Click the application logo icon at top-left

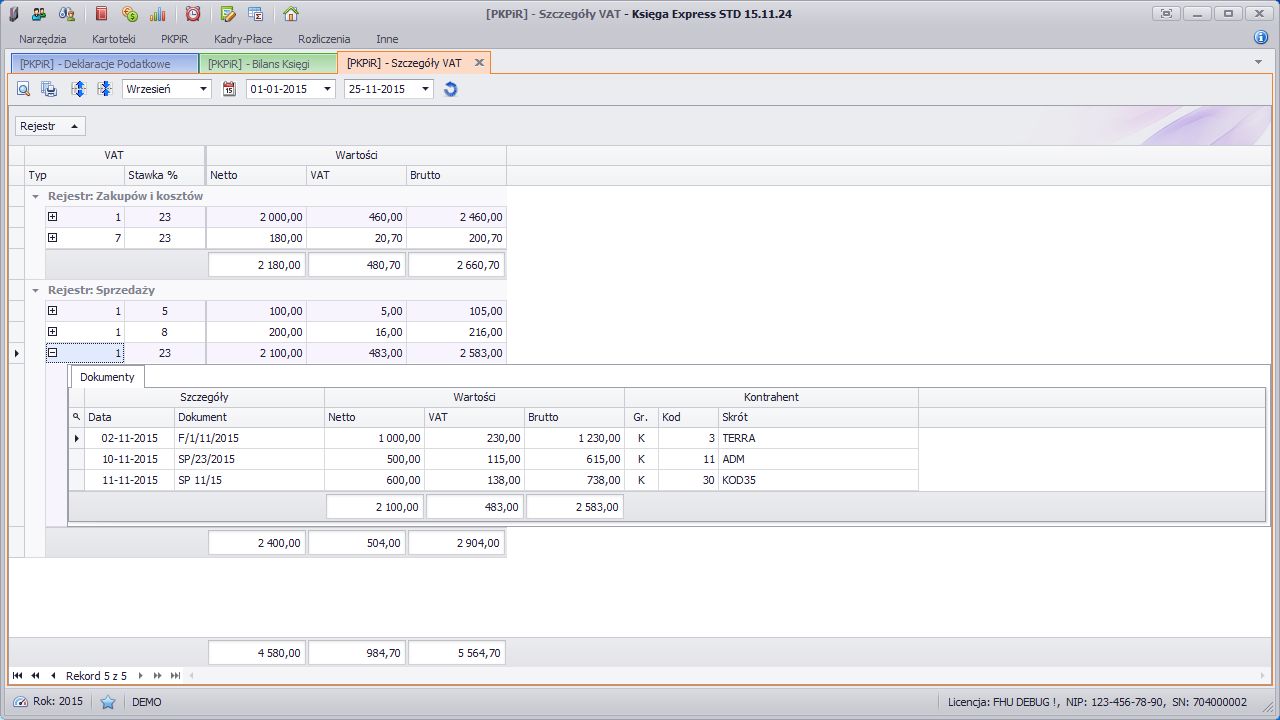(14, 14)
